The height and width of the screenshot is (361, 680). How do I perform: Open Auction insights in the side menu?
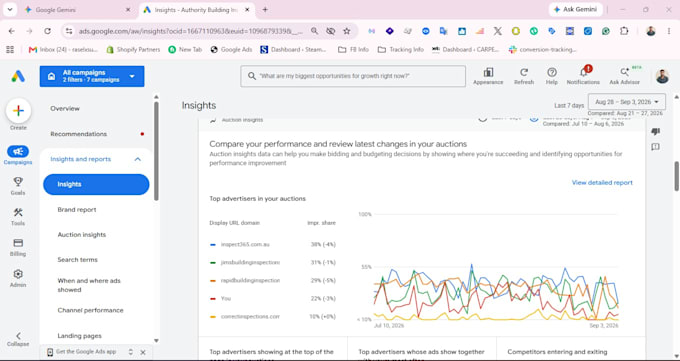(x=82, y=235)
